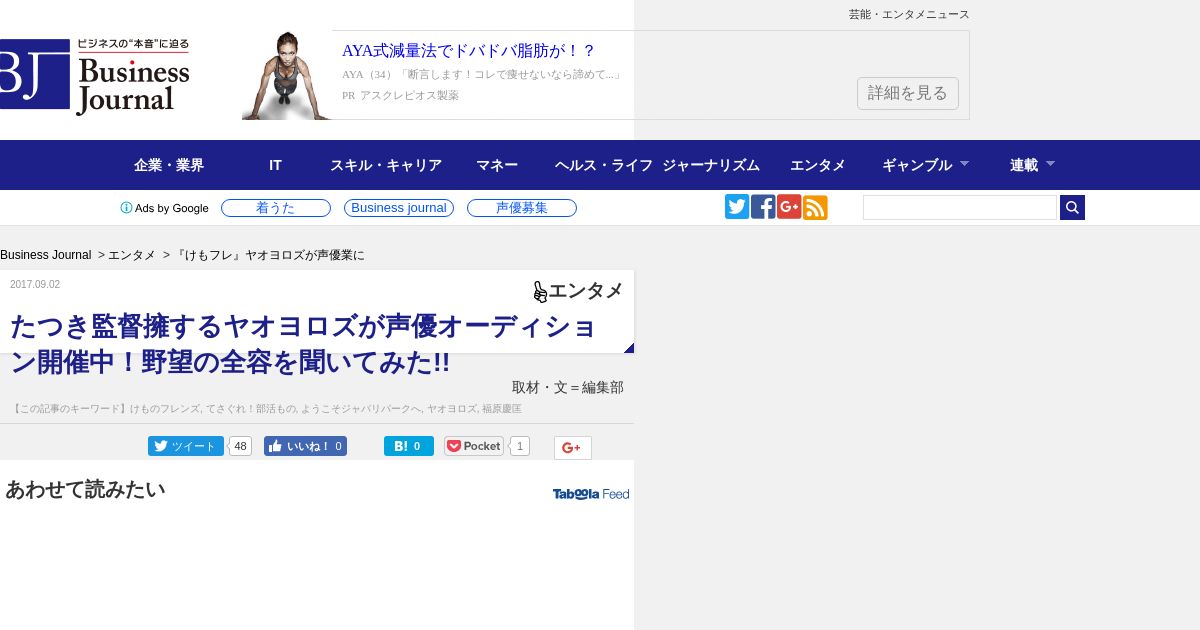Screen dimensions: 1200x630
Task: Click the search magnifier button
Action: tap(1072, 207)
